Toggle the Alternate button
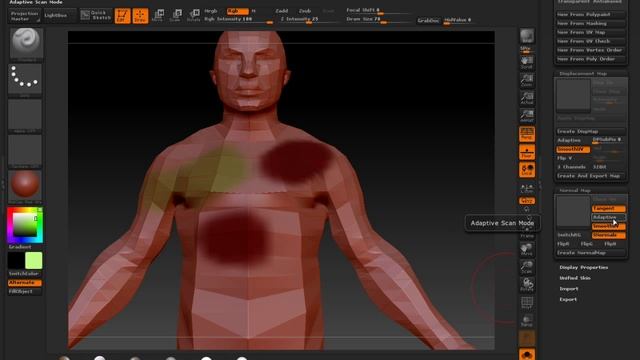 pyautogui.click(x=24, y=282)
